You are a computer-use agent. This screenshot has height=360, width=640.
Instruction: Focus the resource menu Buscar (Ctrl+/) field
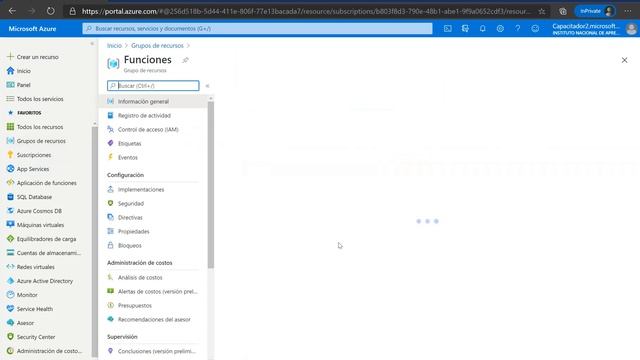[153, 86]
